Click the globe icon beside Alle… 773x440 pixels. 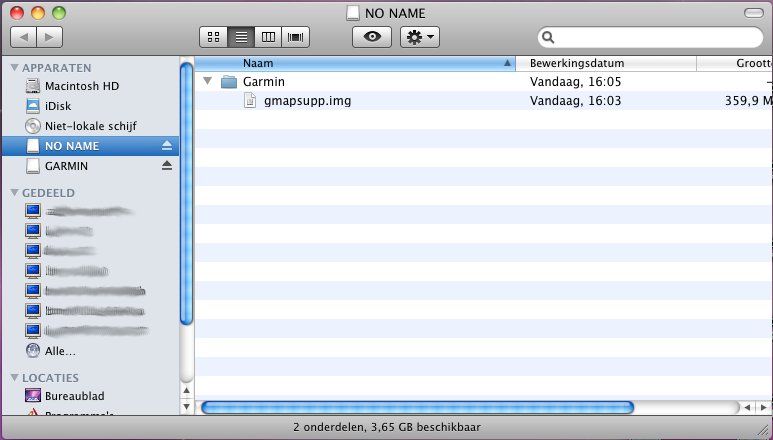[33, 351]
